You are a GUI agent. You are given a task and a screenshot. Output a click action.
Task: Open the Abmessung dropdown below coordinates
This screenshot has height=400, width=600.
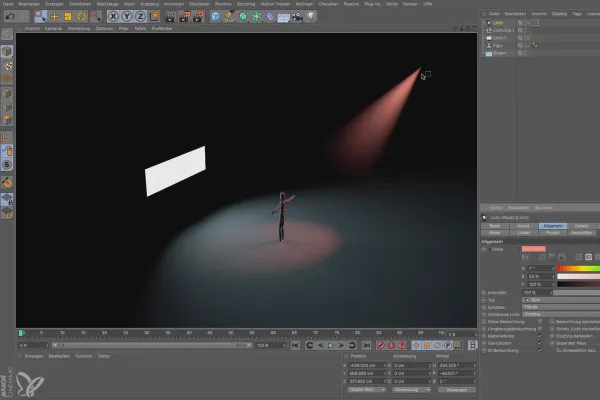411,390
